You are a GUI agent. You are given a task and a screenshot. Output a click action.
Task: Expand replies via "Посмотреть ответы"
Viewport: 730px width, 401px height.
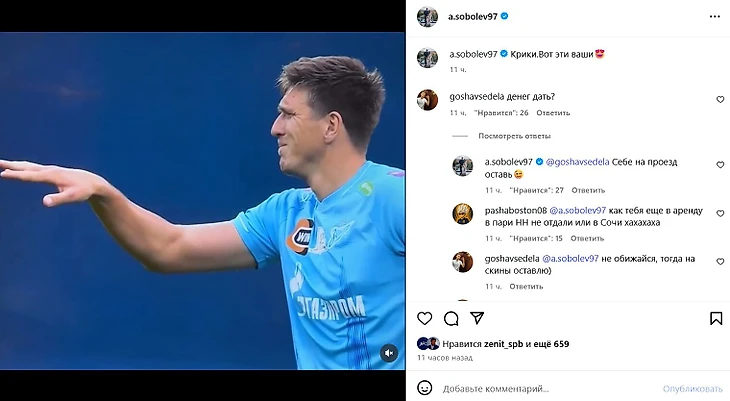click(x=514, y=136)
